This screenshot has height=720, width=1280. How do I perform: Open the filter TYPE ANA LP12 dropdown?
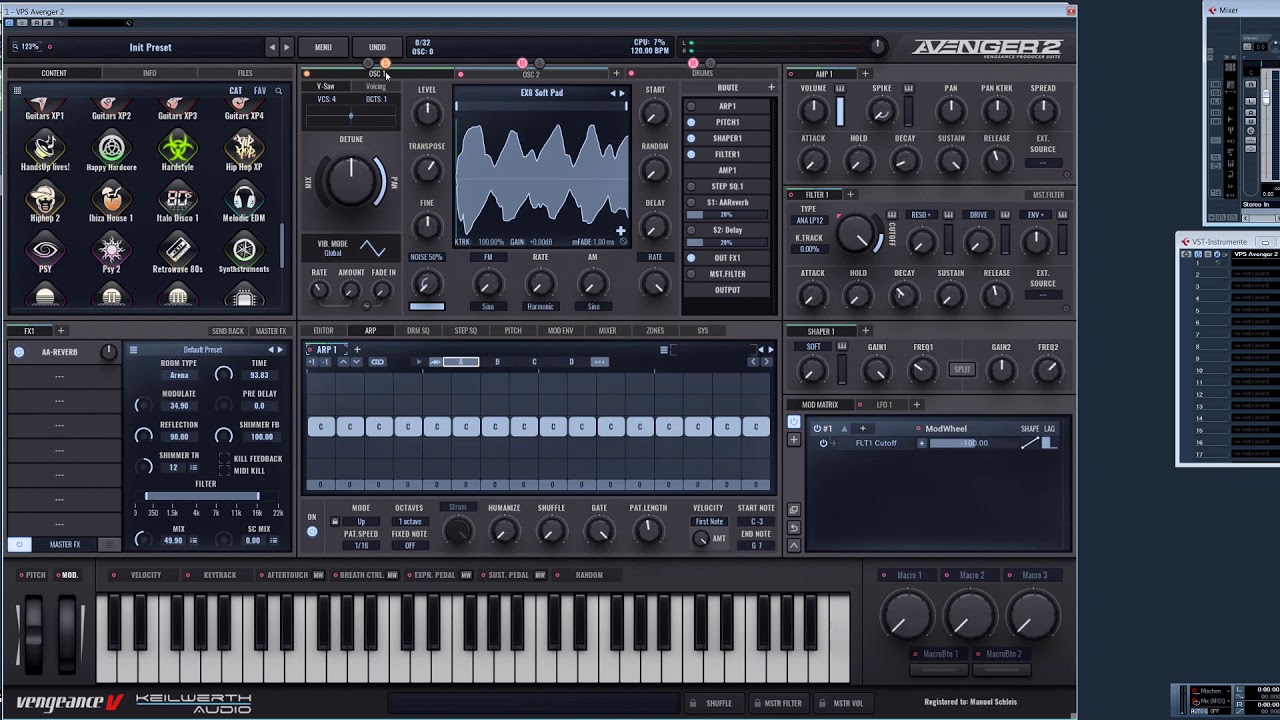pyautogui.click(x=809, y=220)
